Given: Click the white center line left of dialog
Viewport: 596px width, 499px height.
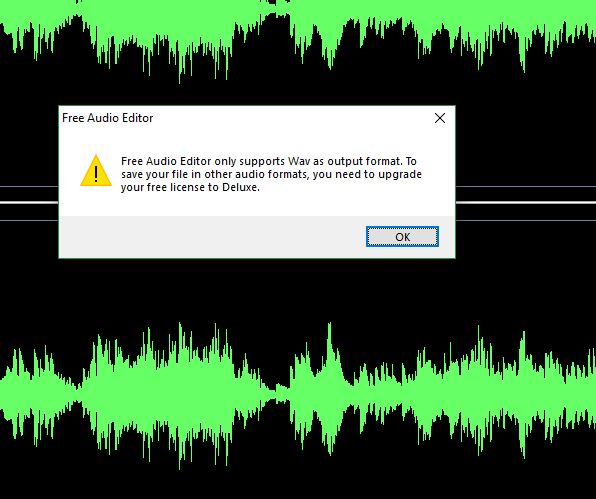Looking at the screenshot, I should pyautogui.click(x=29, y=202).
